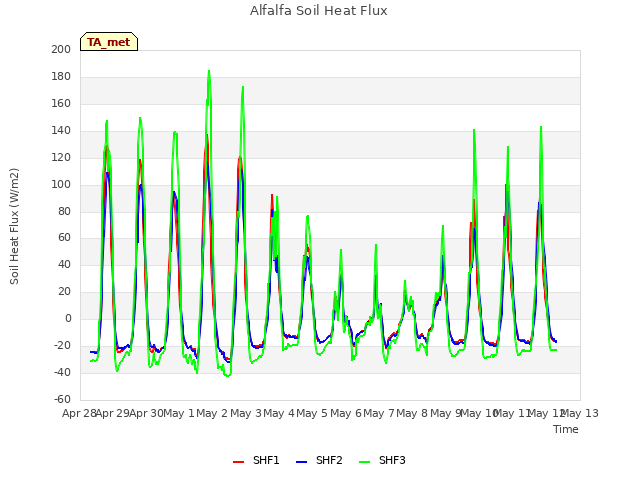This screenshot has height=480, width=640.
Task: Click the May 1 x-axis date label
Action: point(179,413)
